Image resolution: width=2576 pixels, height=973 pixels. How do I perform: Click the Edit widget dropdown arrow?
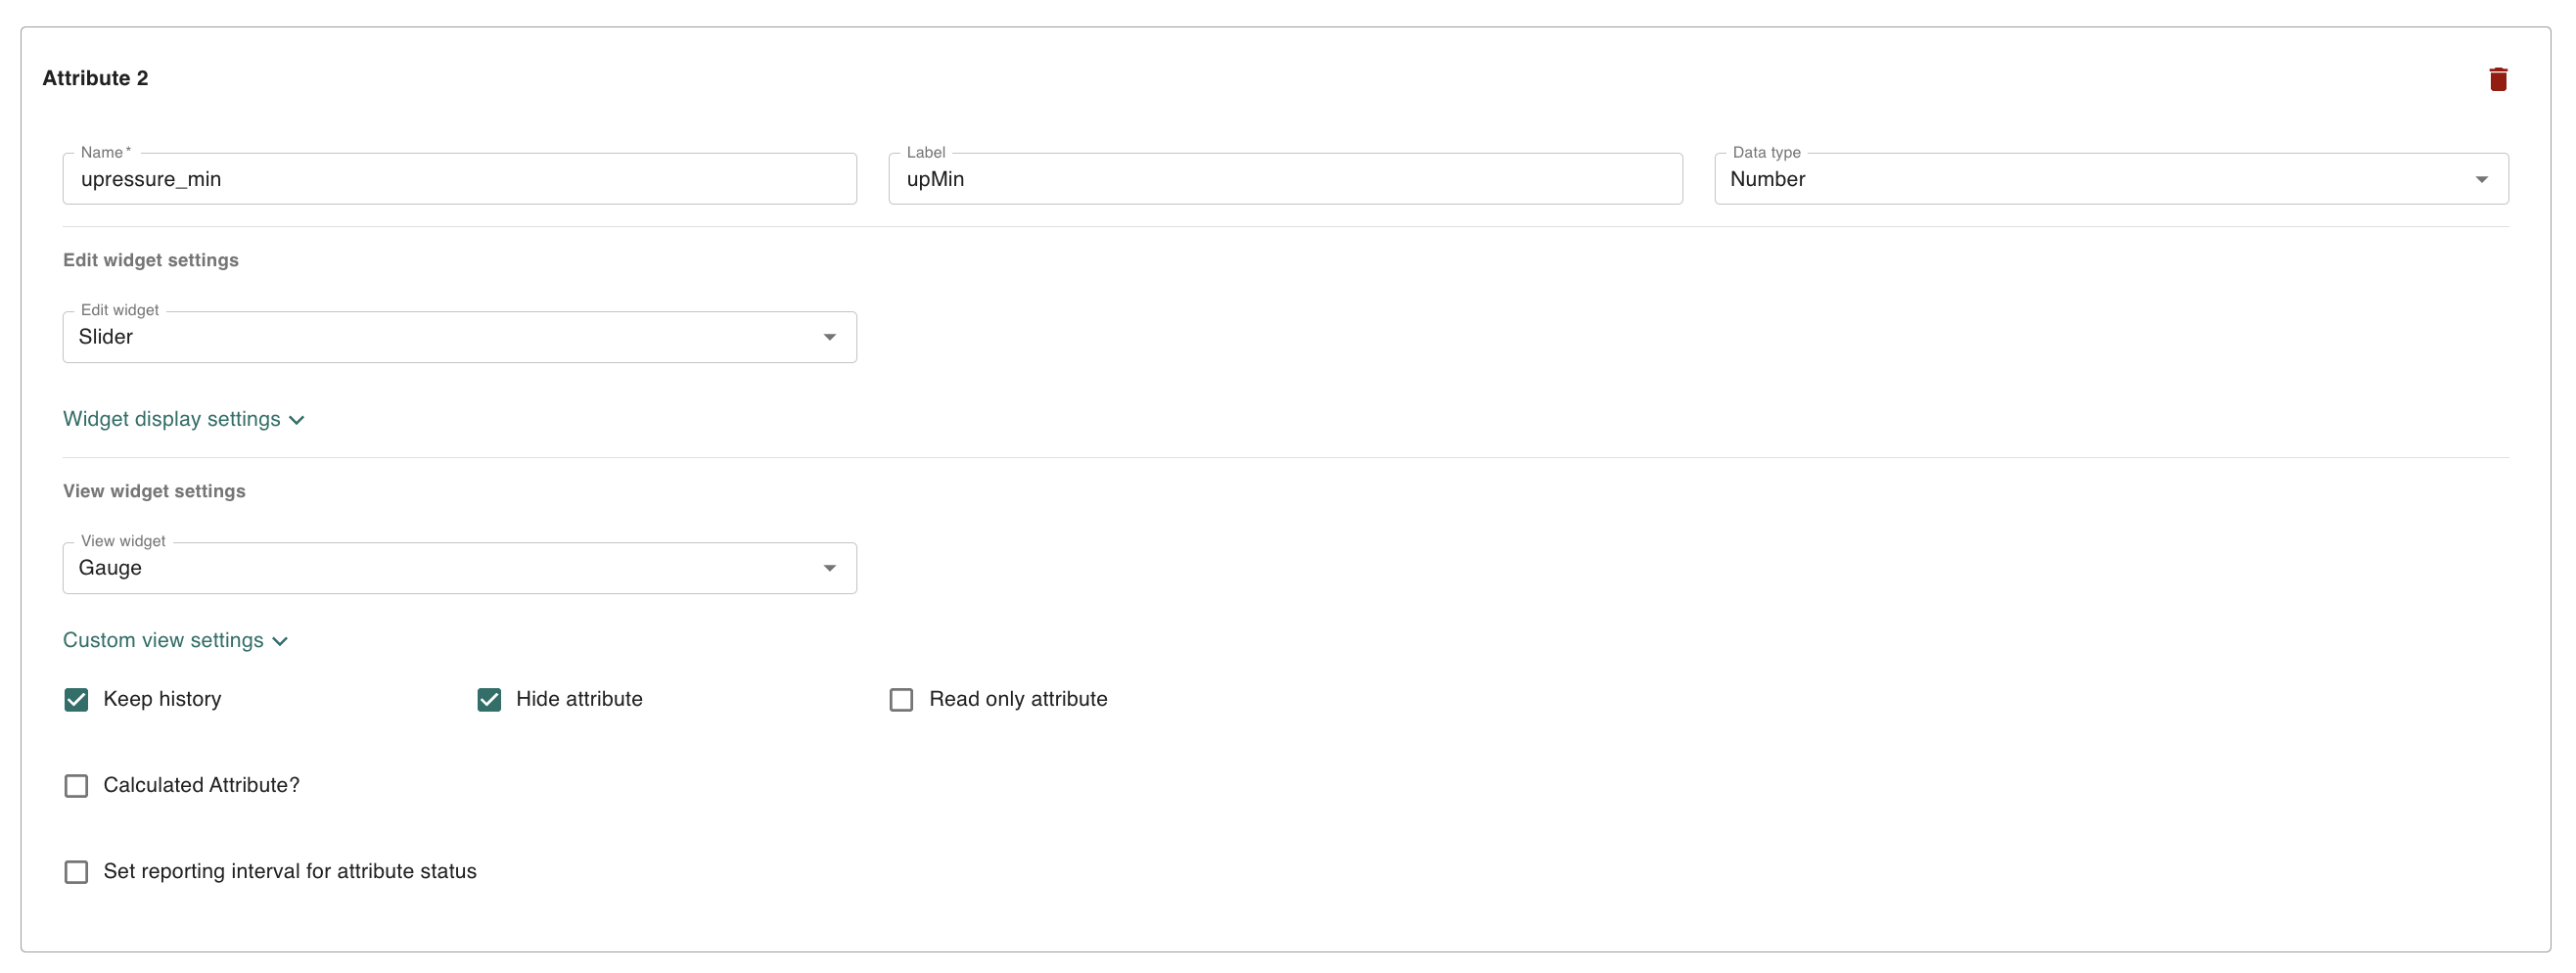[x=829, y=338]
